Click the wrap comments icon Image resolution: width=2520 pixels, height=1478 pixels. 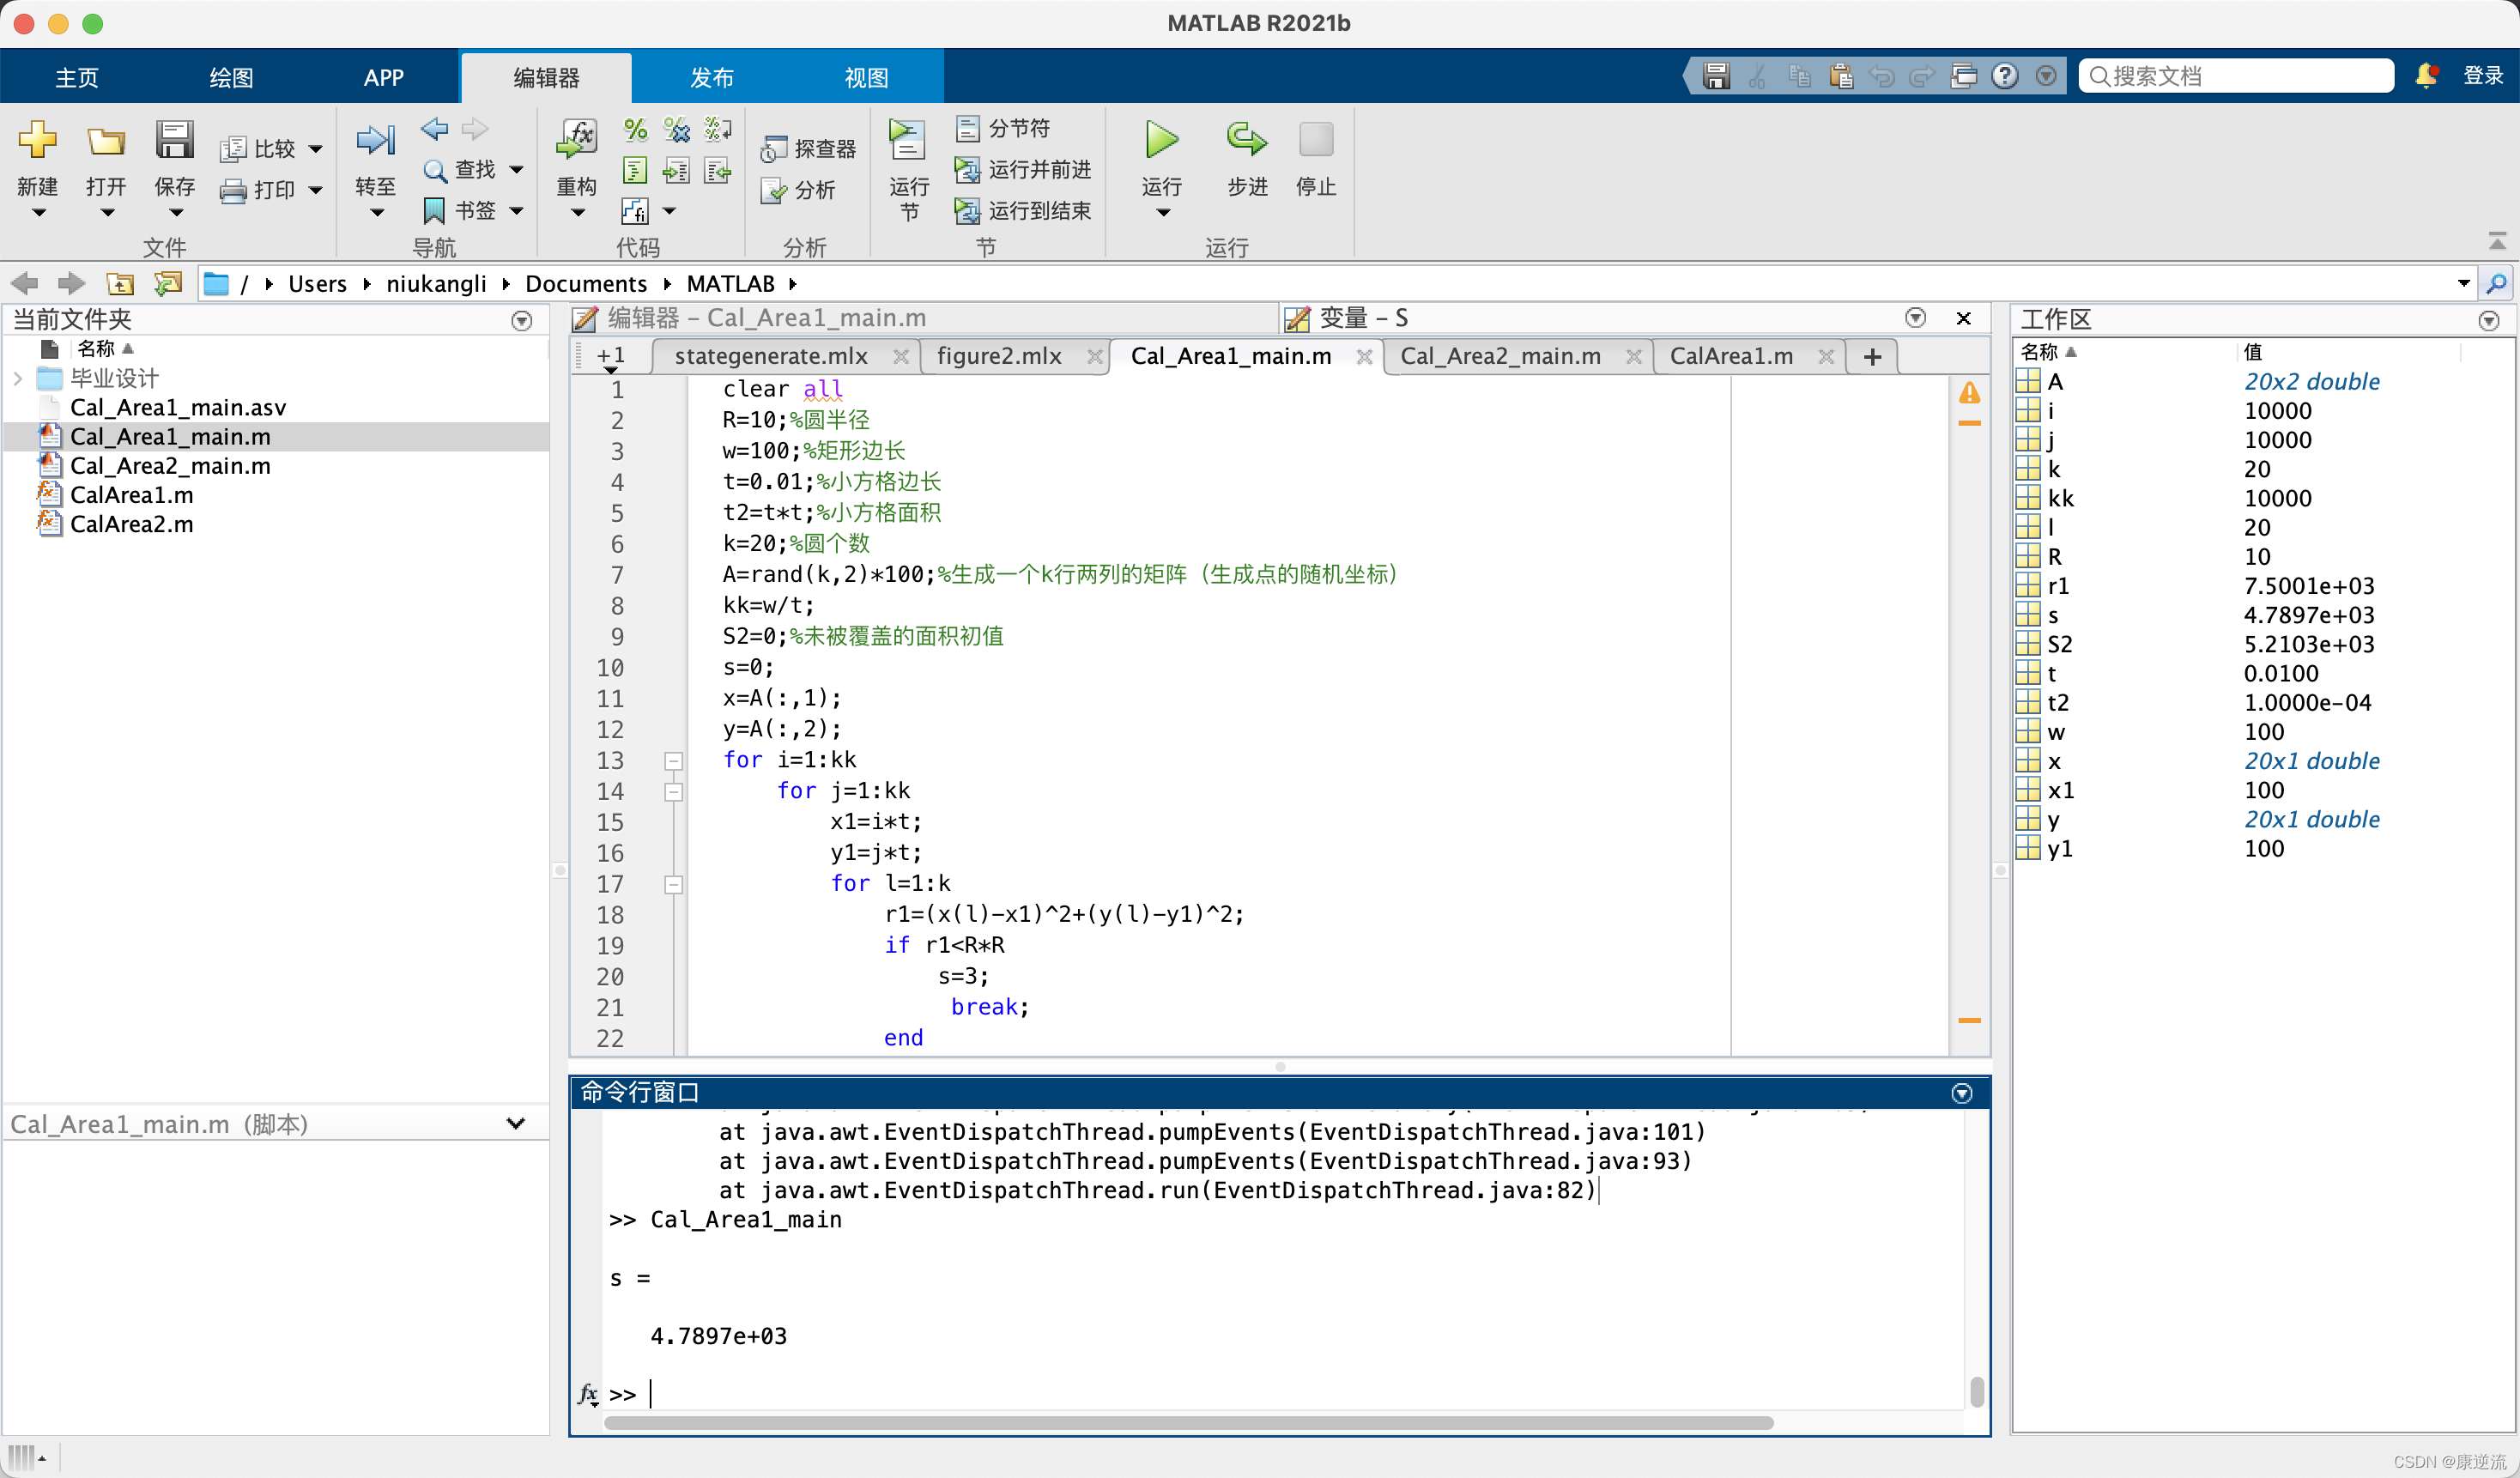pyautogui.click(x=718, y=129)
